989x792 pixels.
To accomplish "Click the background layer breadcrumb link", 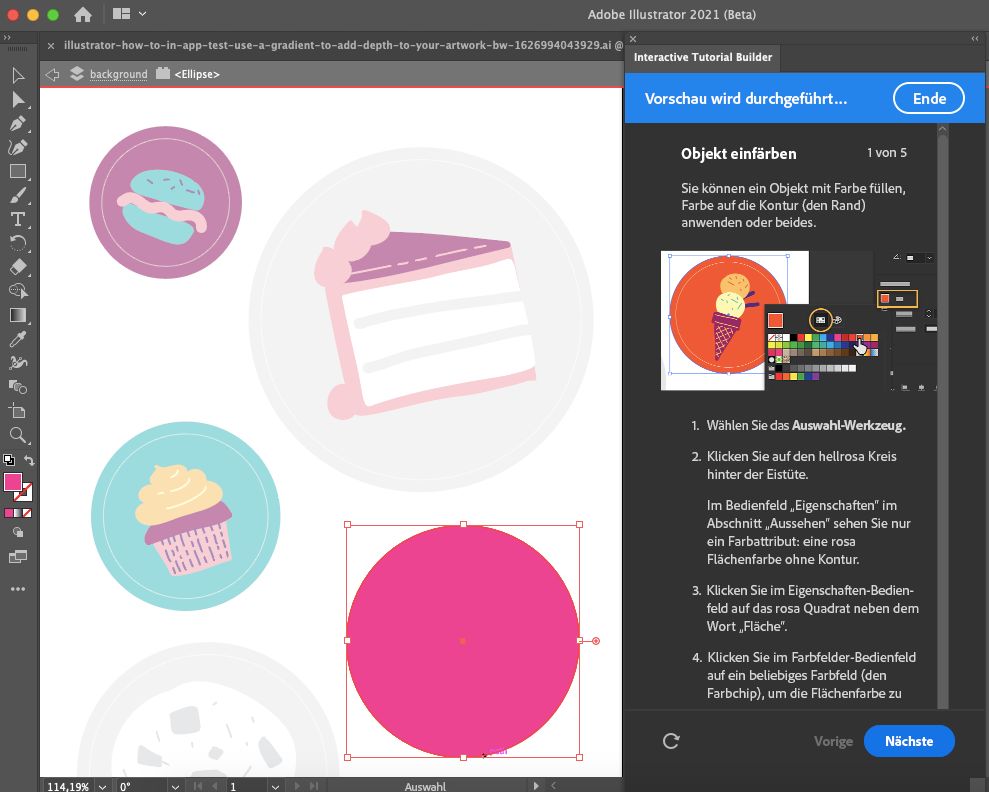I will coord(119,74).
